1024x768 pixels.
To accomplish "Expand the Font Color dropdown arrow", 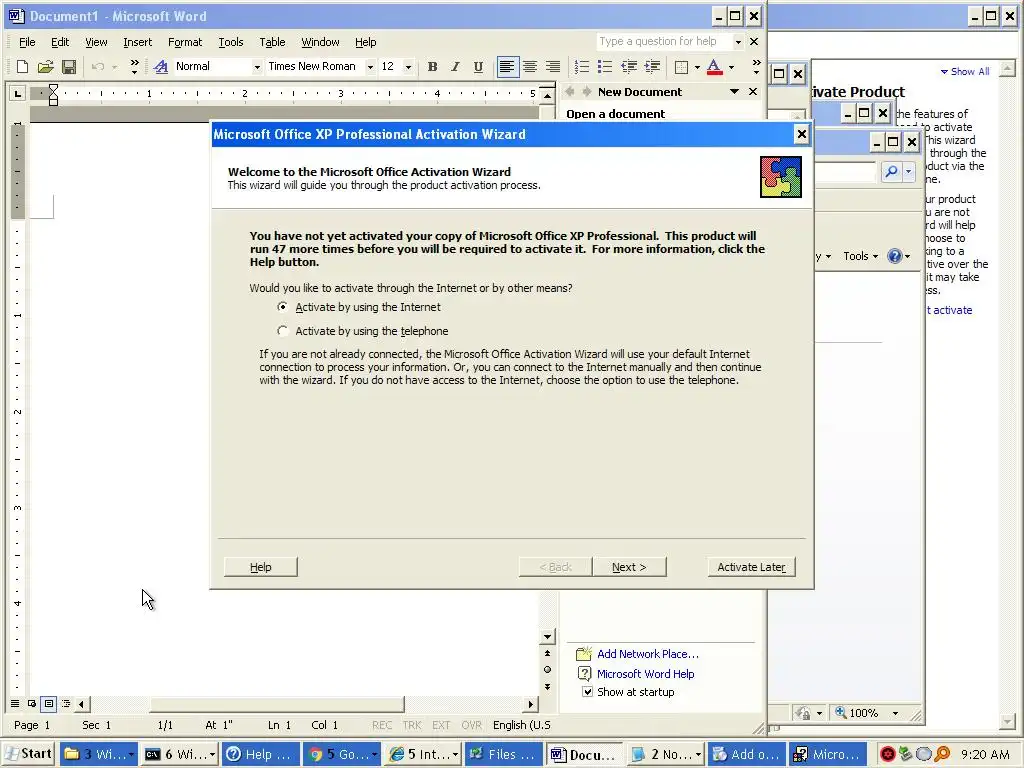I will [x=731, y=67].
